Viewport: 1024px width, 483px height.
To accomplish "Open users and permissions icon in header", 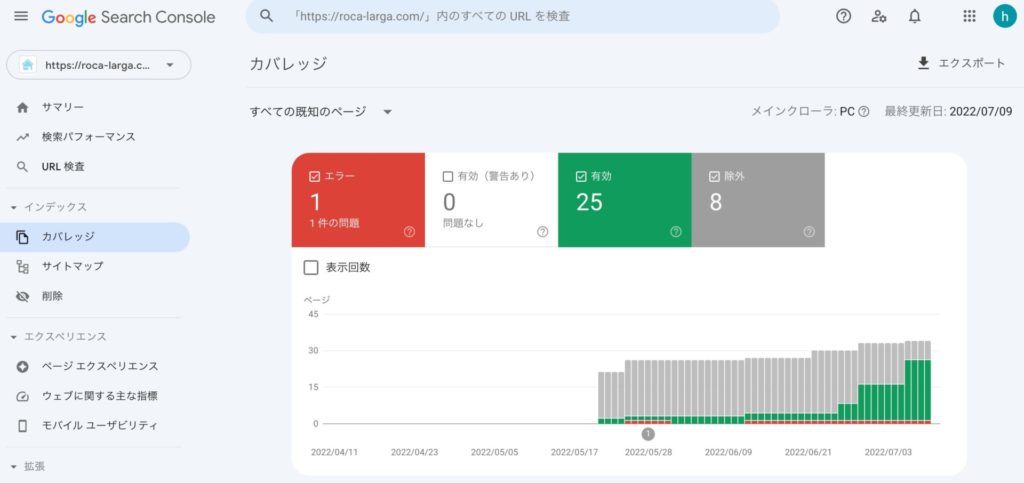I will (878, 16).
